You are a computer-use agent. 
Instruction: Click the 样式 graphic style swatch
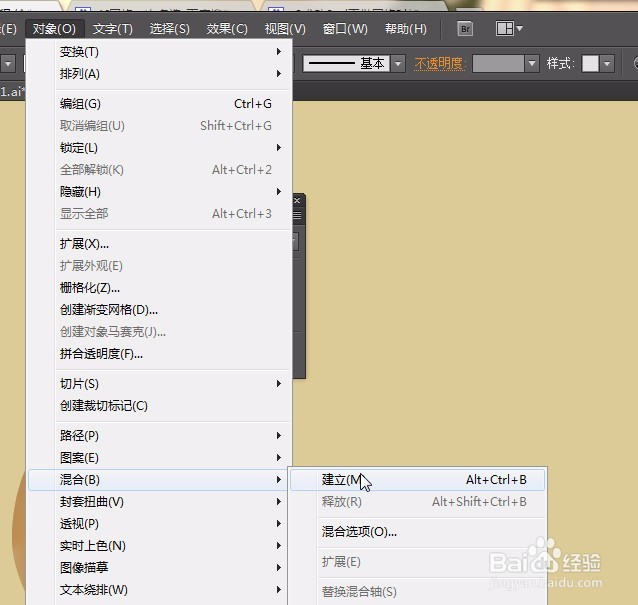(x=590, y=63)
